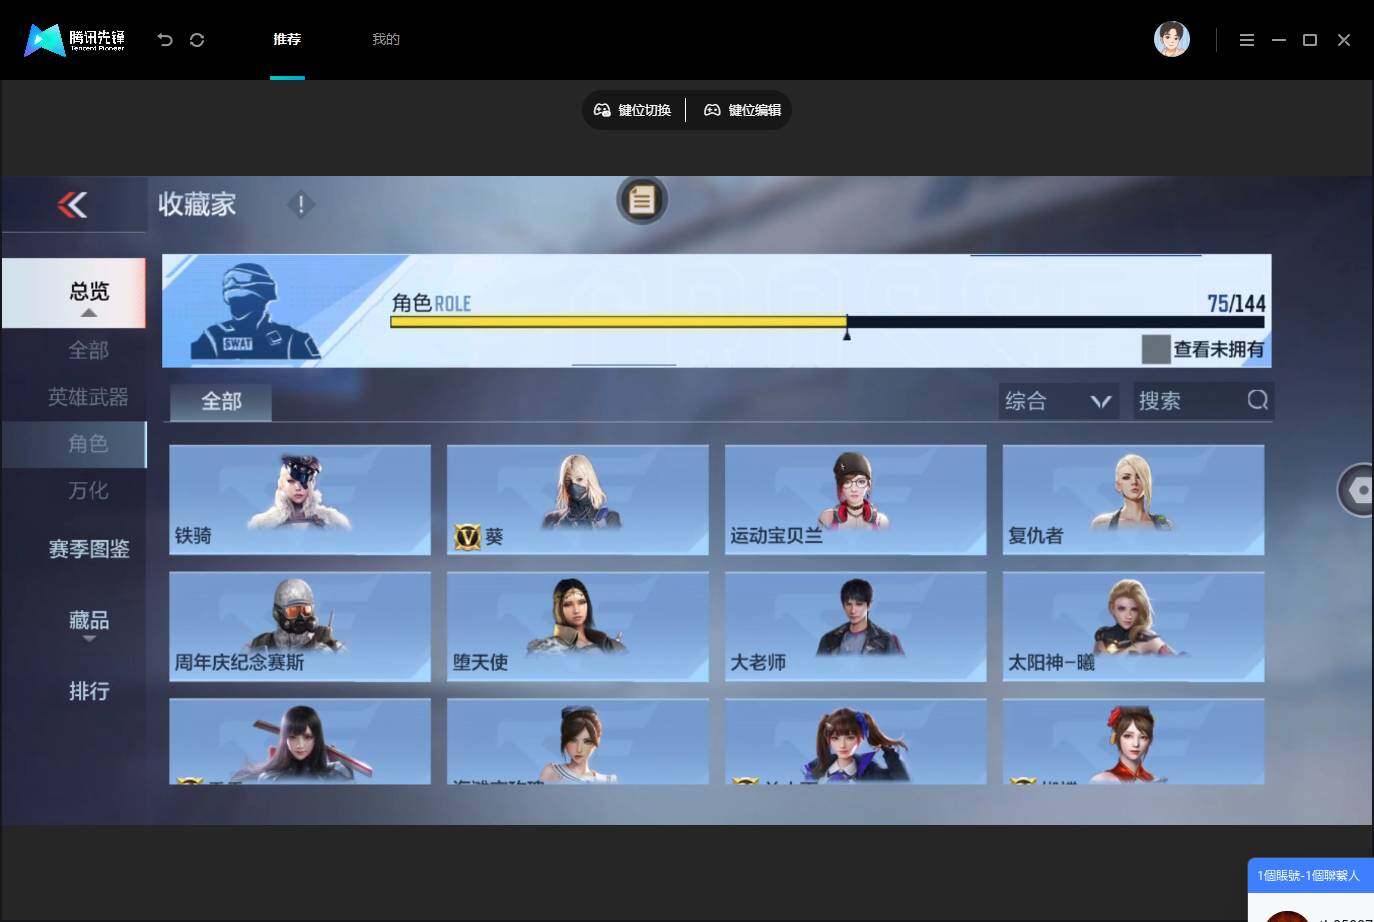1374x922 pixels.
Task: Click the hexagon floating button at right edge
Action: [x=1358, y=490]
